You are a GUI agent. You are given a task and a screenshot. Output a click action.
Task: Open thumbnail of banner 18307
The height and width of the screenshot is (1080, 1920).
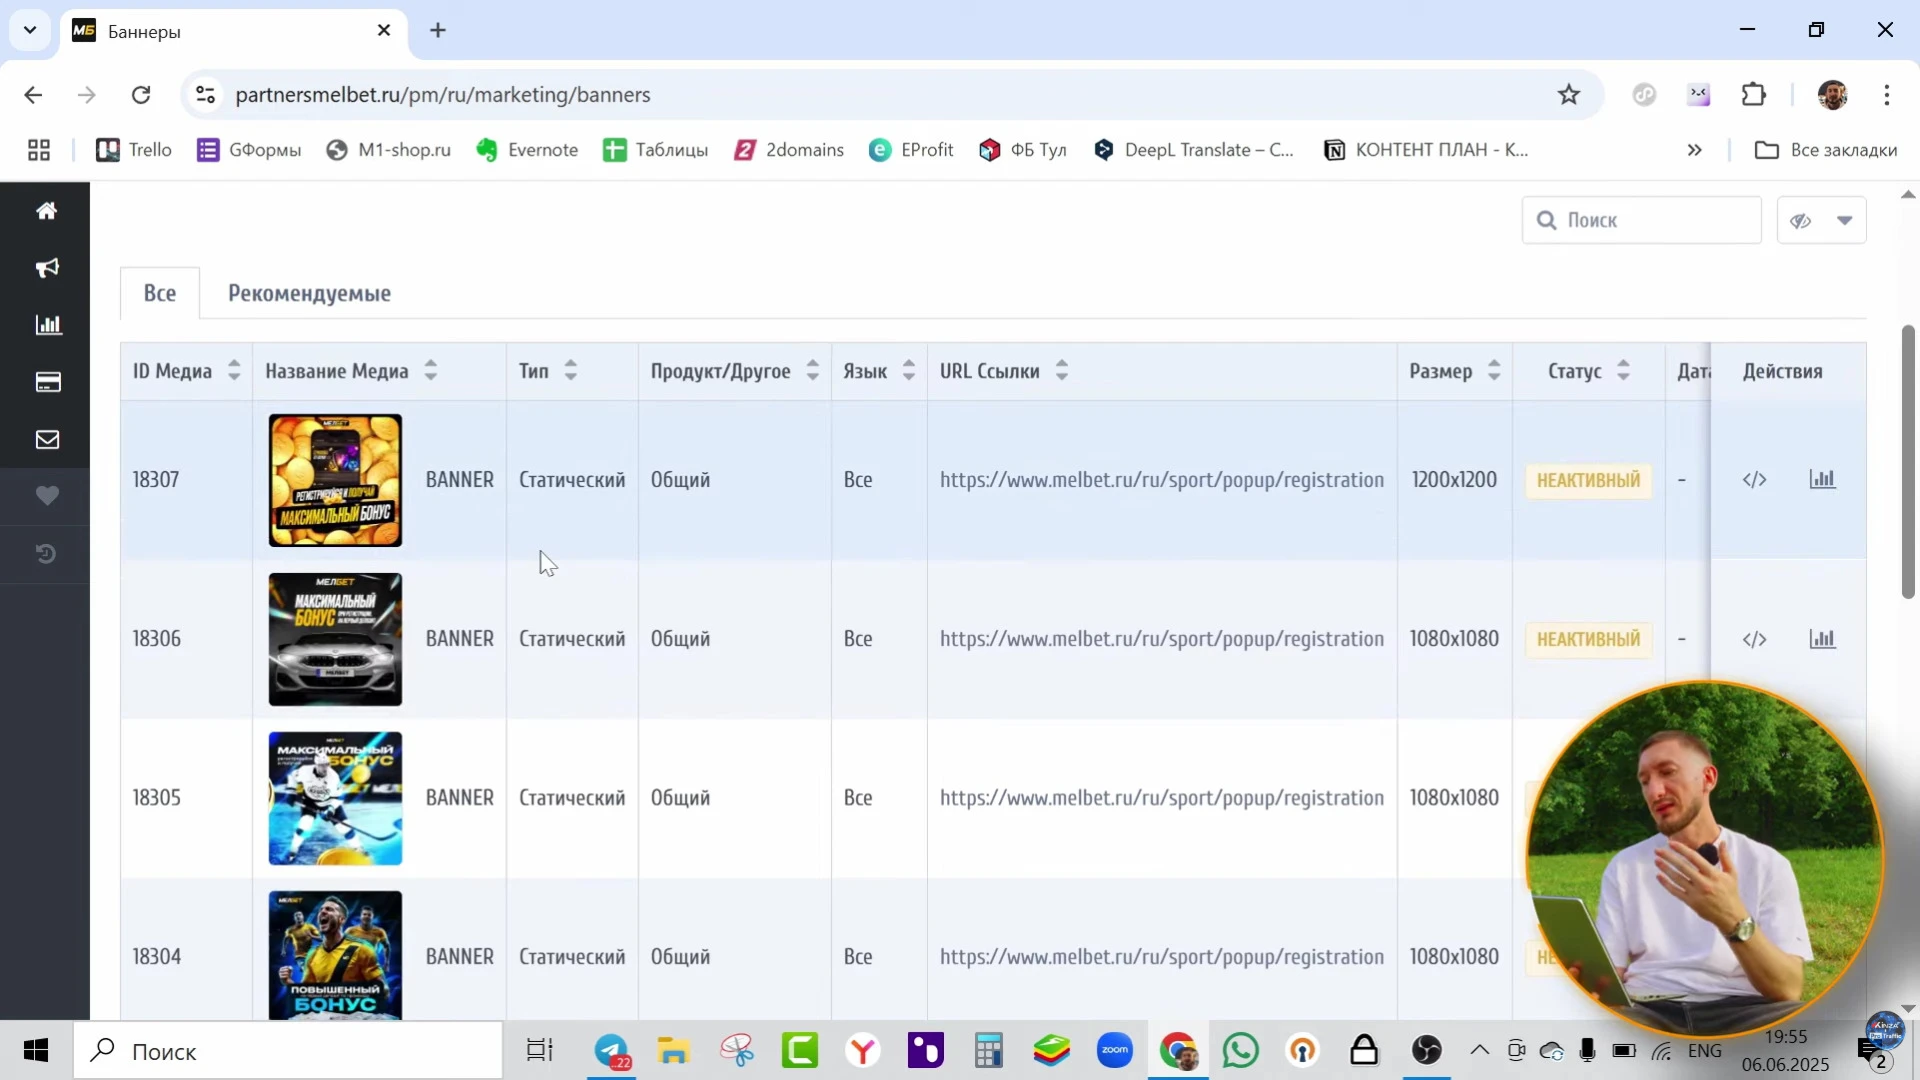coord(335,480)
